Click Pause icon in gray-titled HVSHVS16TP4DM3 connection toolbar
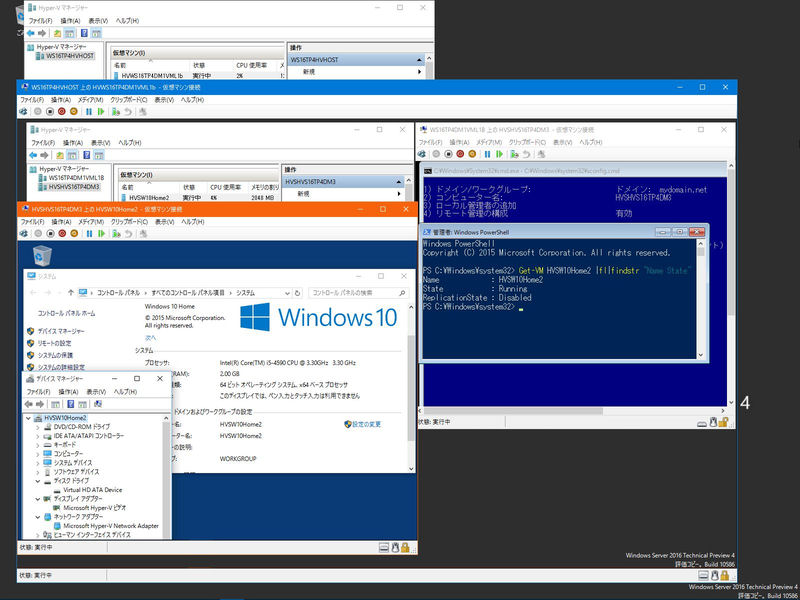This screenshot has height=600, width=800. pyautogui.click(x=487, y=154)
